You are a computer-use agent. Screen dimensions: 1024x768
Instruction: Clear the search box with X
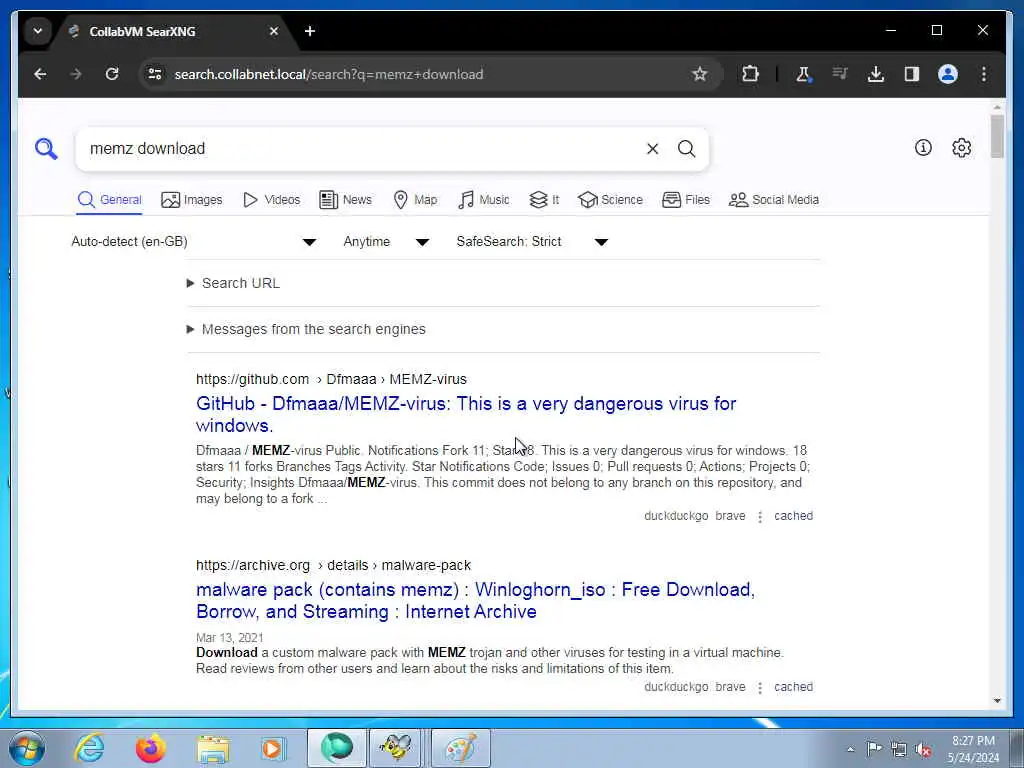coord(652,149)
